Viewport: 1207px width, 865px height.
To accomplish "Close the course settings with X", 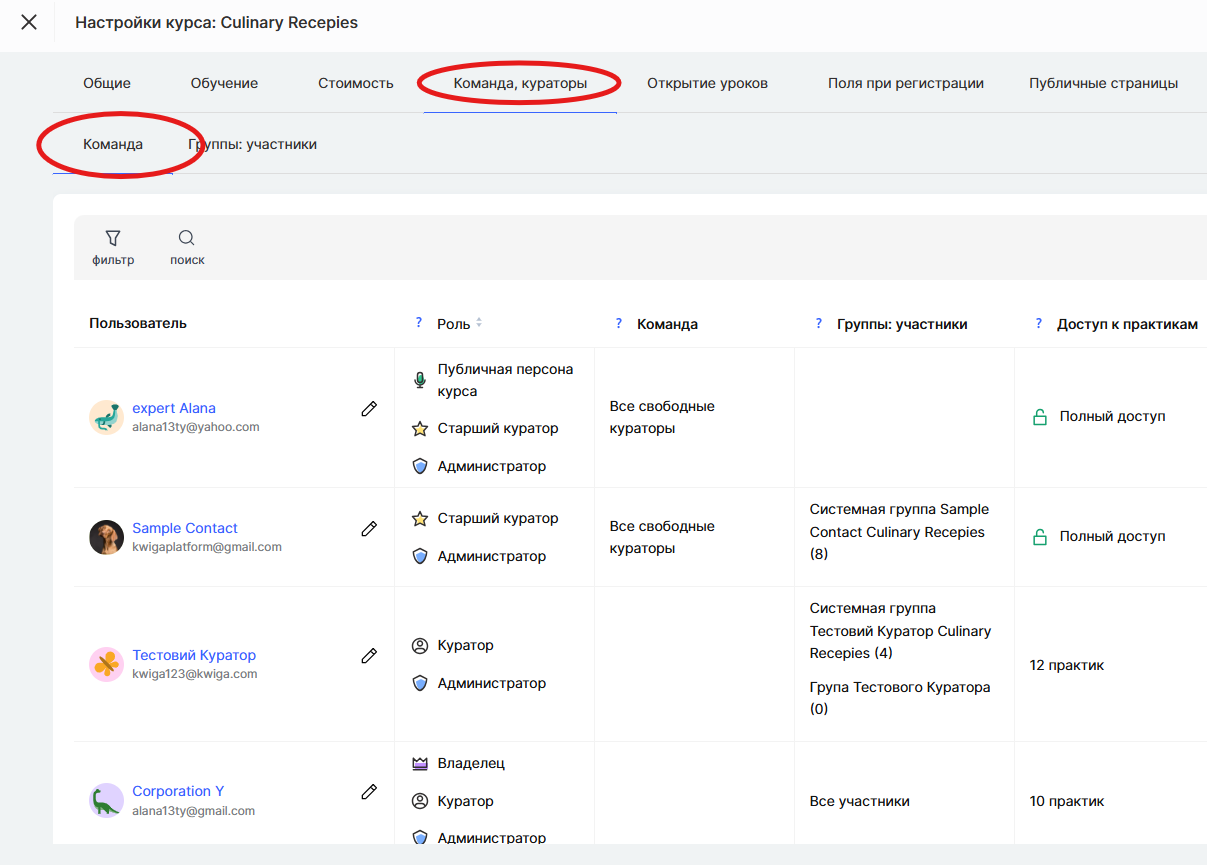I will [29, 22].
